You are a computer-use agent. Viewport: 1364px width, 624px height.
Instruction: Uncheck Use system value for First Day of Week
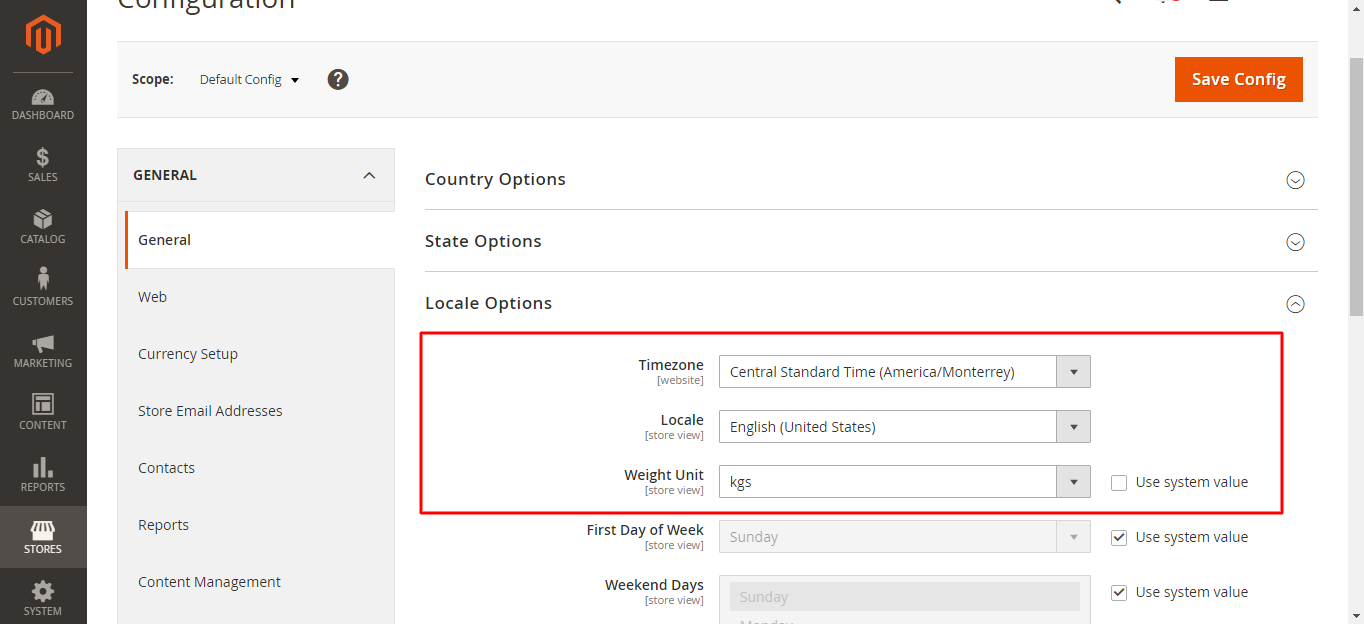tap(1118, 537)
